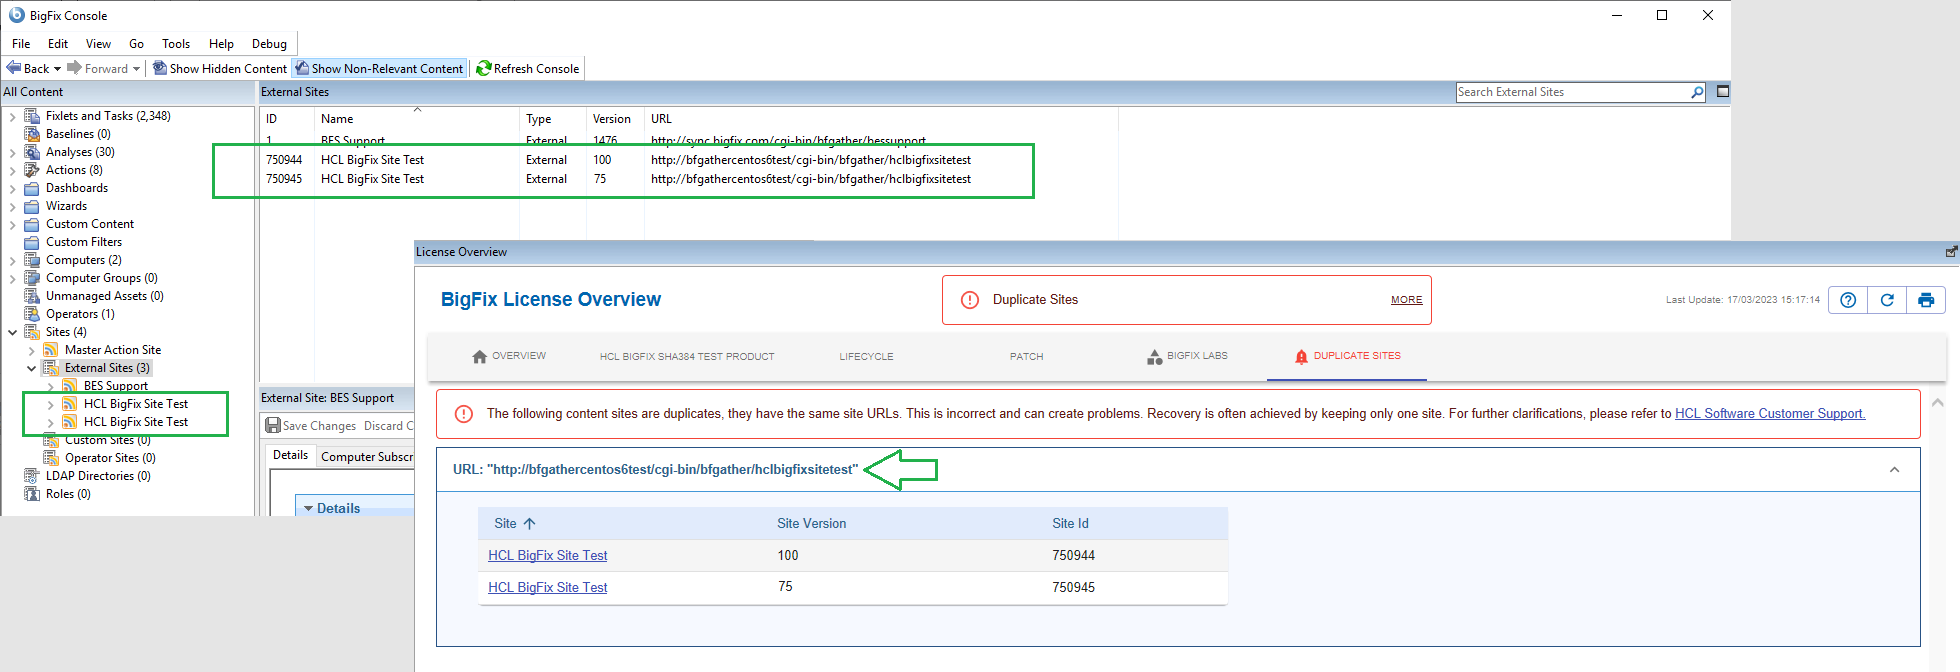Click the MORE link in Duplicate Sites alert

(x=1406, y=300)
